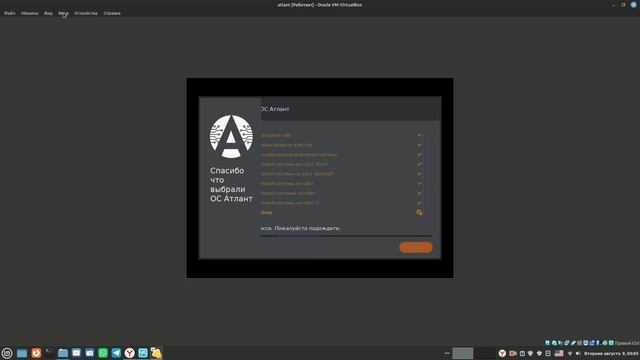This screenshot has width=640, height=360.
Task: Click the US flag keyboard layout indicator
Action: [x=559, y=353]
